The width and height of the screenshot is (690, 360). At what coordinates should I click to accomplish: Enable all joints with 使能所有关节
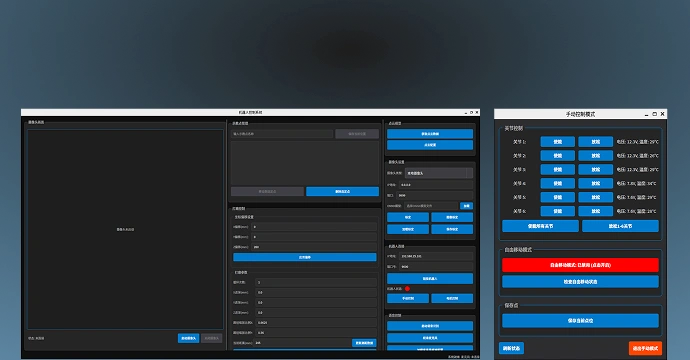540,226
